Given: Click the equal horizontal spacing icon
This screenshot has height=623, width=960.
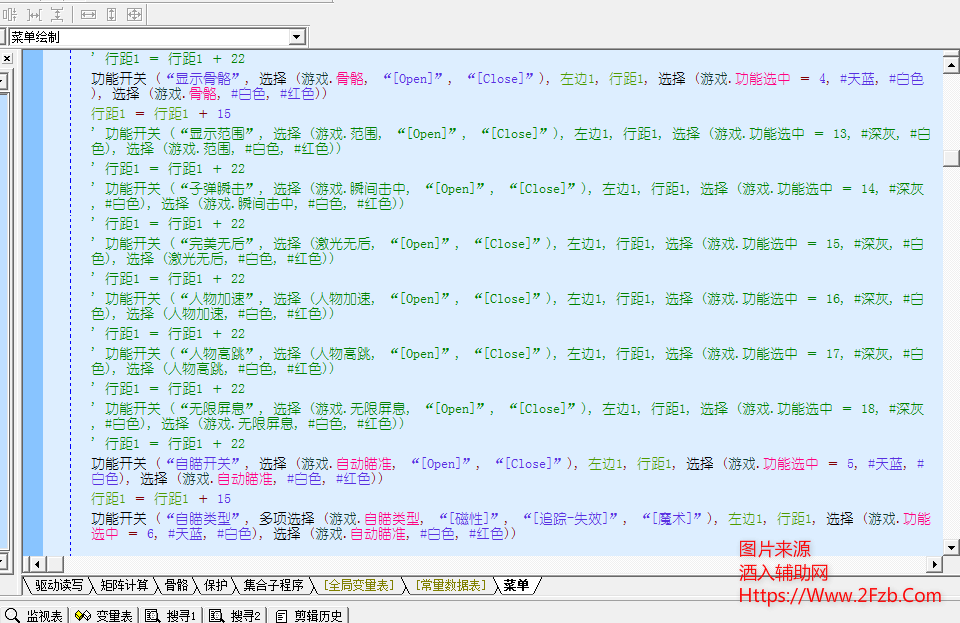Looking at the screenshot, I should (34, 14).
